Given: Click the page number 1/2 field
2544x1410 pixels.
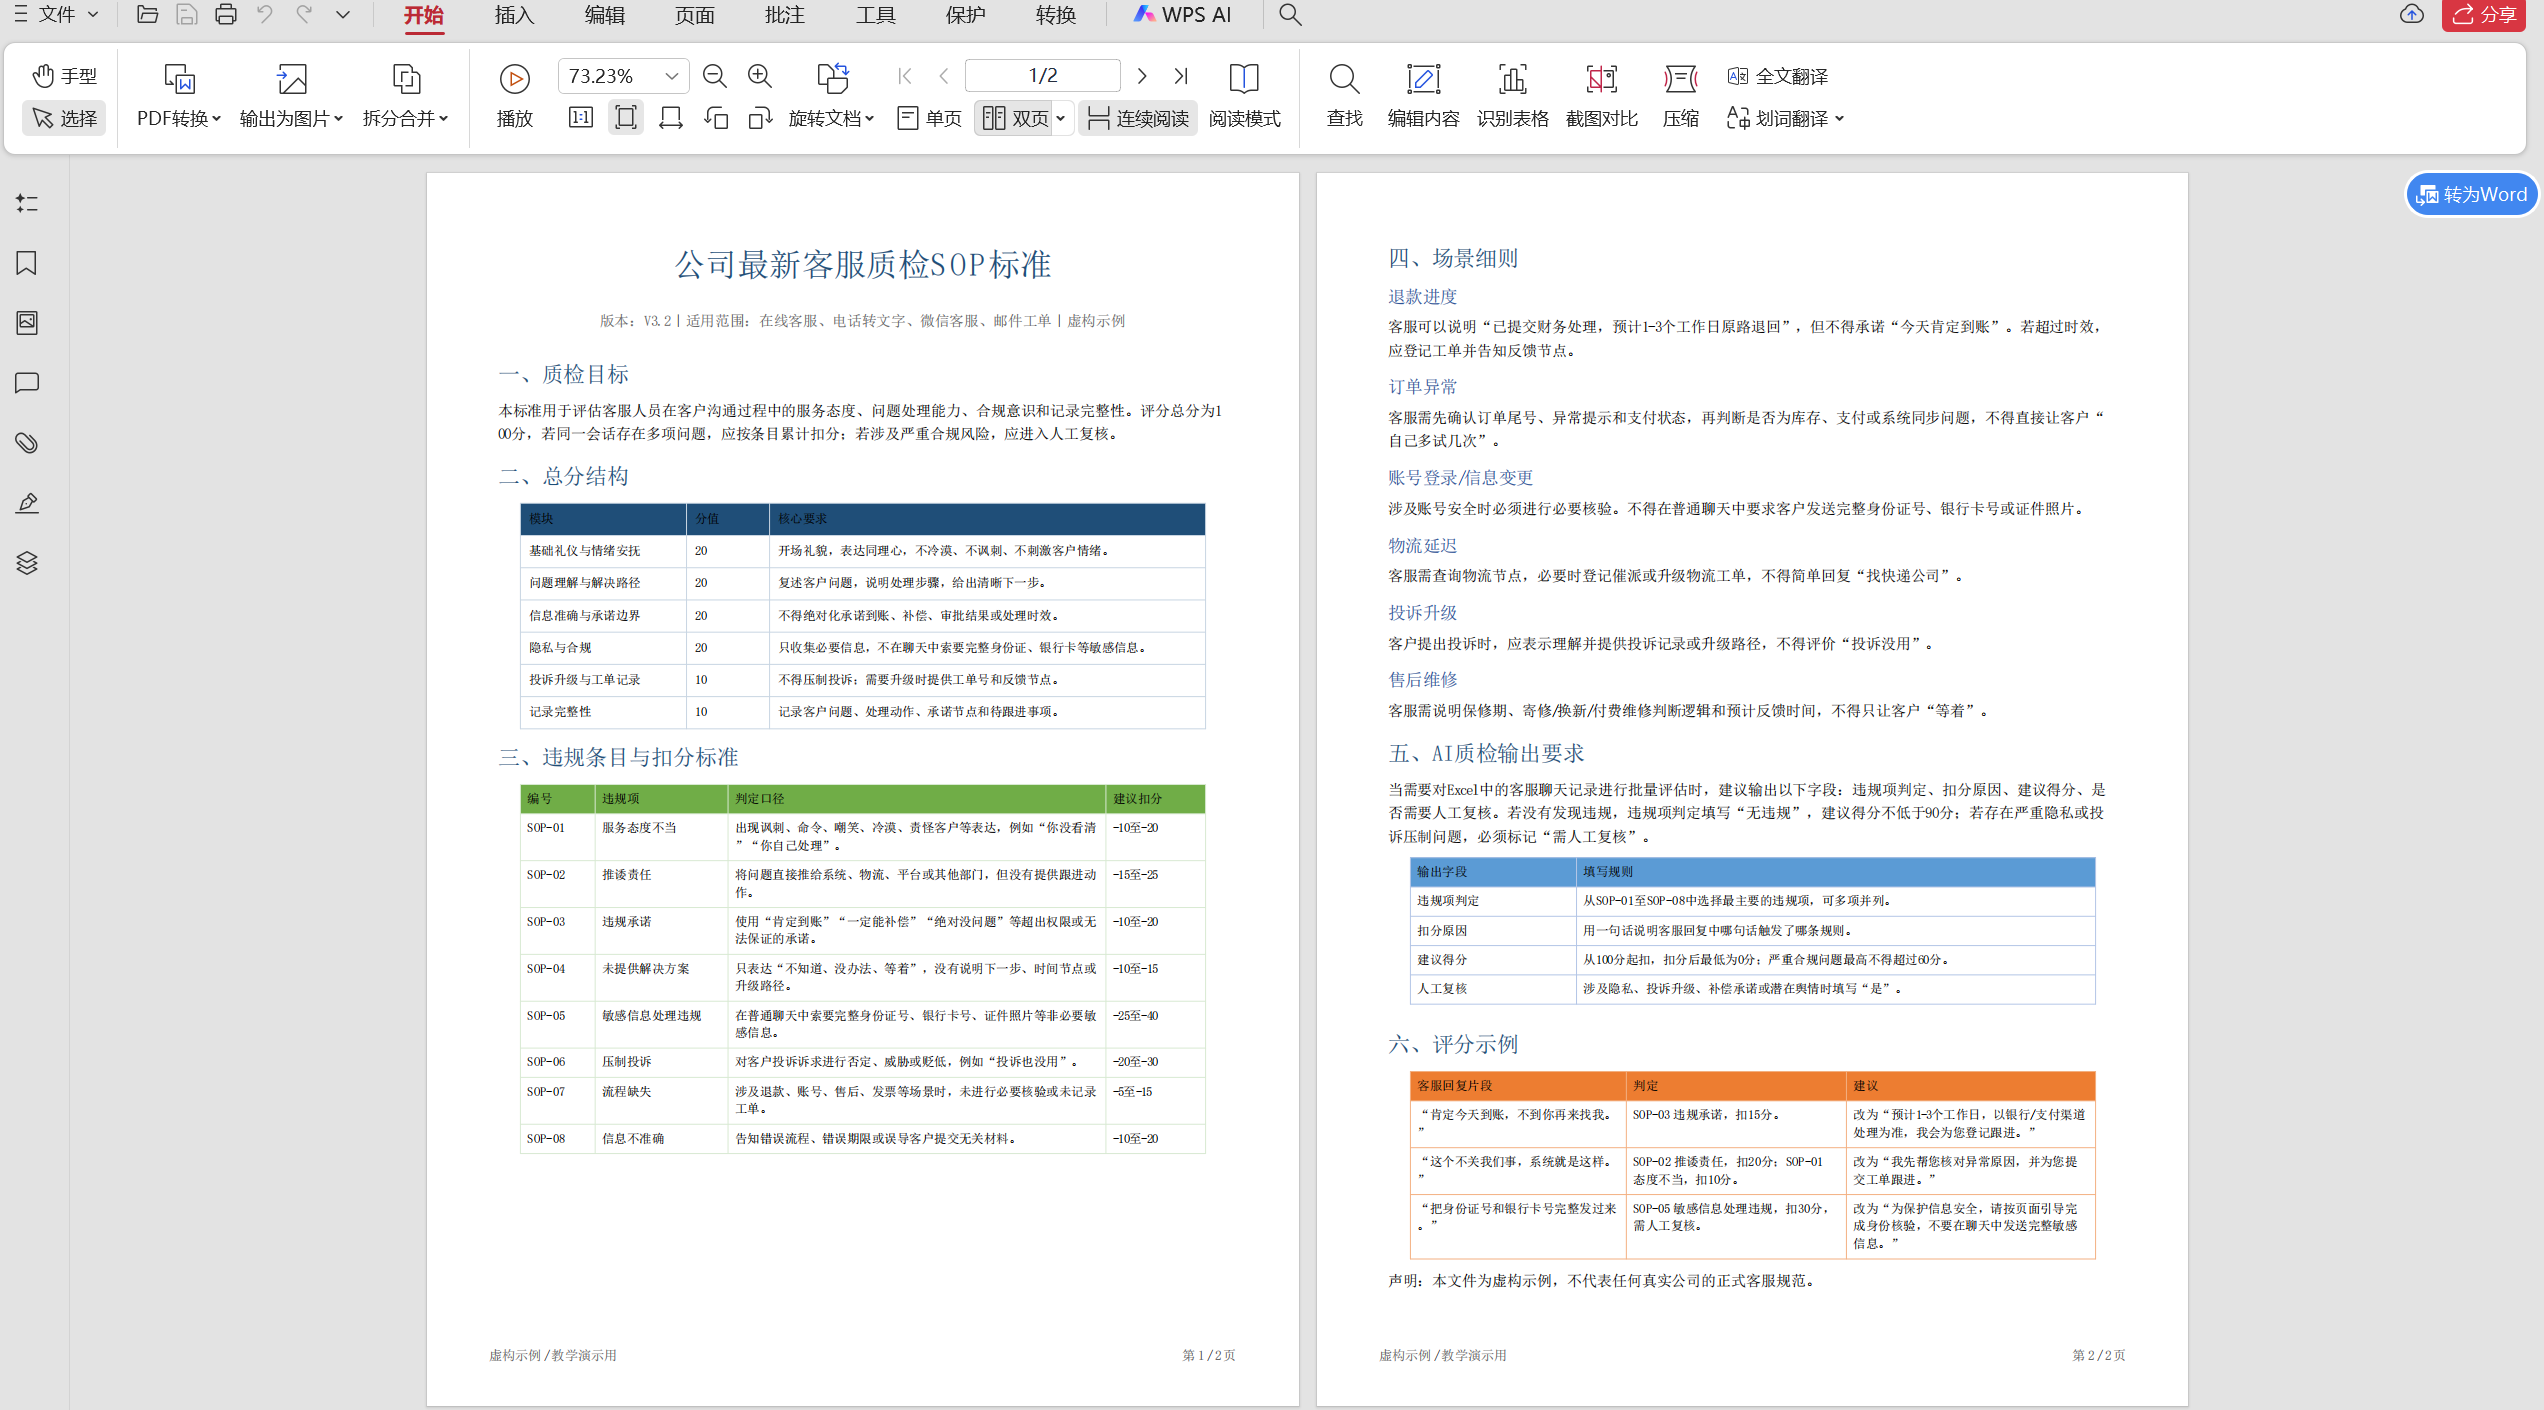Looking at the screenshot, I should [1043, 76].
